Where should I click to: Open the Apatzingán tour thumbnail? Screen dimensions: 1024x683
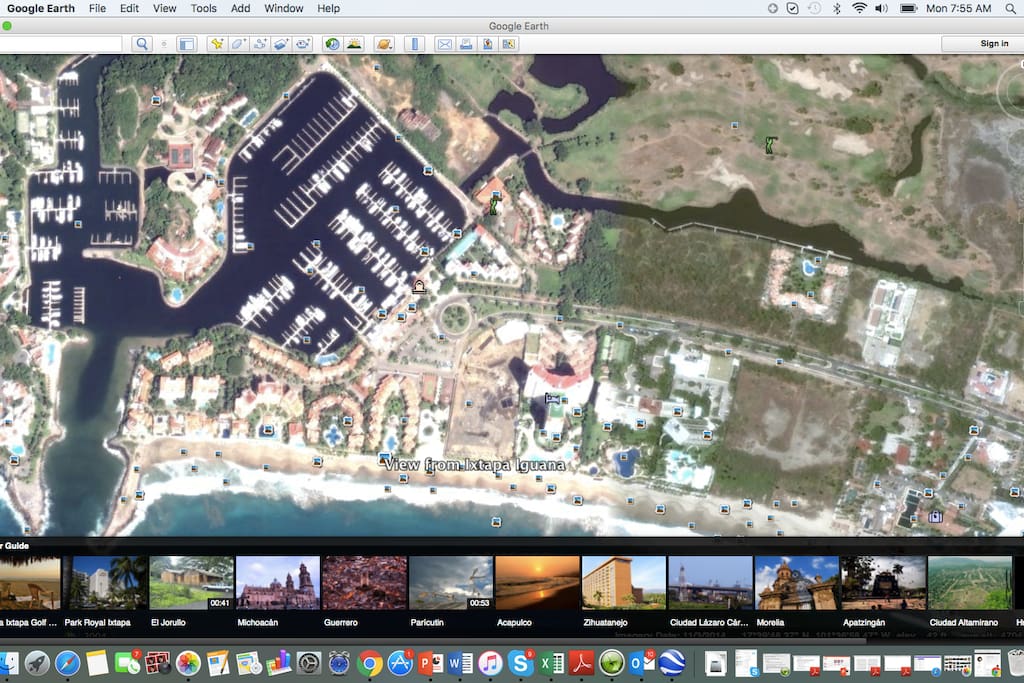[883, 582]
